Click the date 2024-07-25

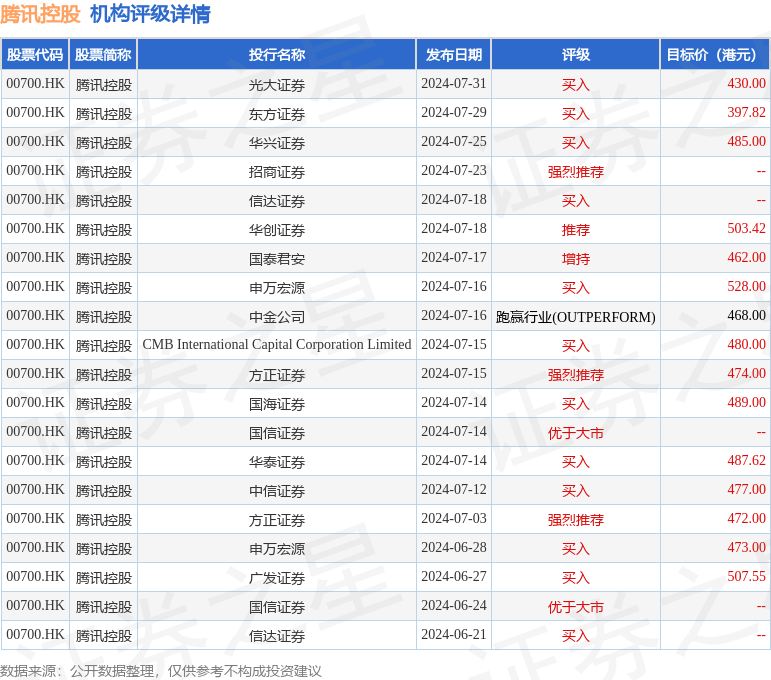[454, 142]
